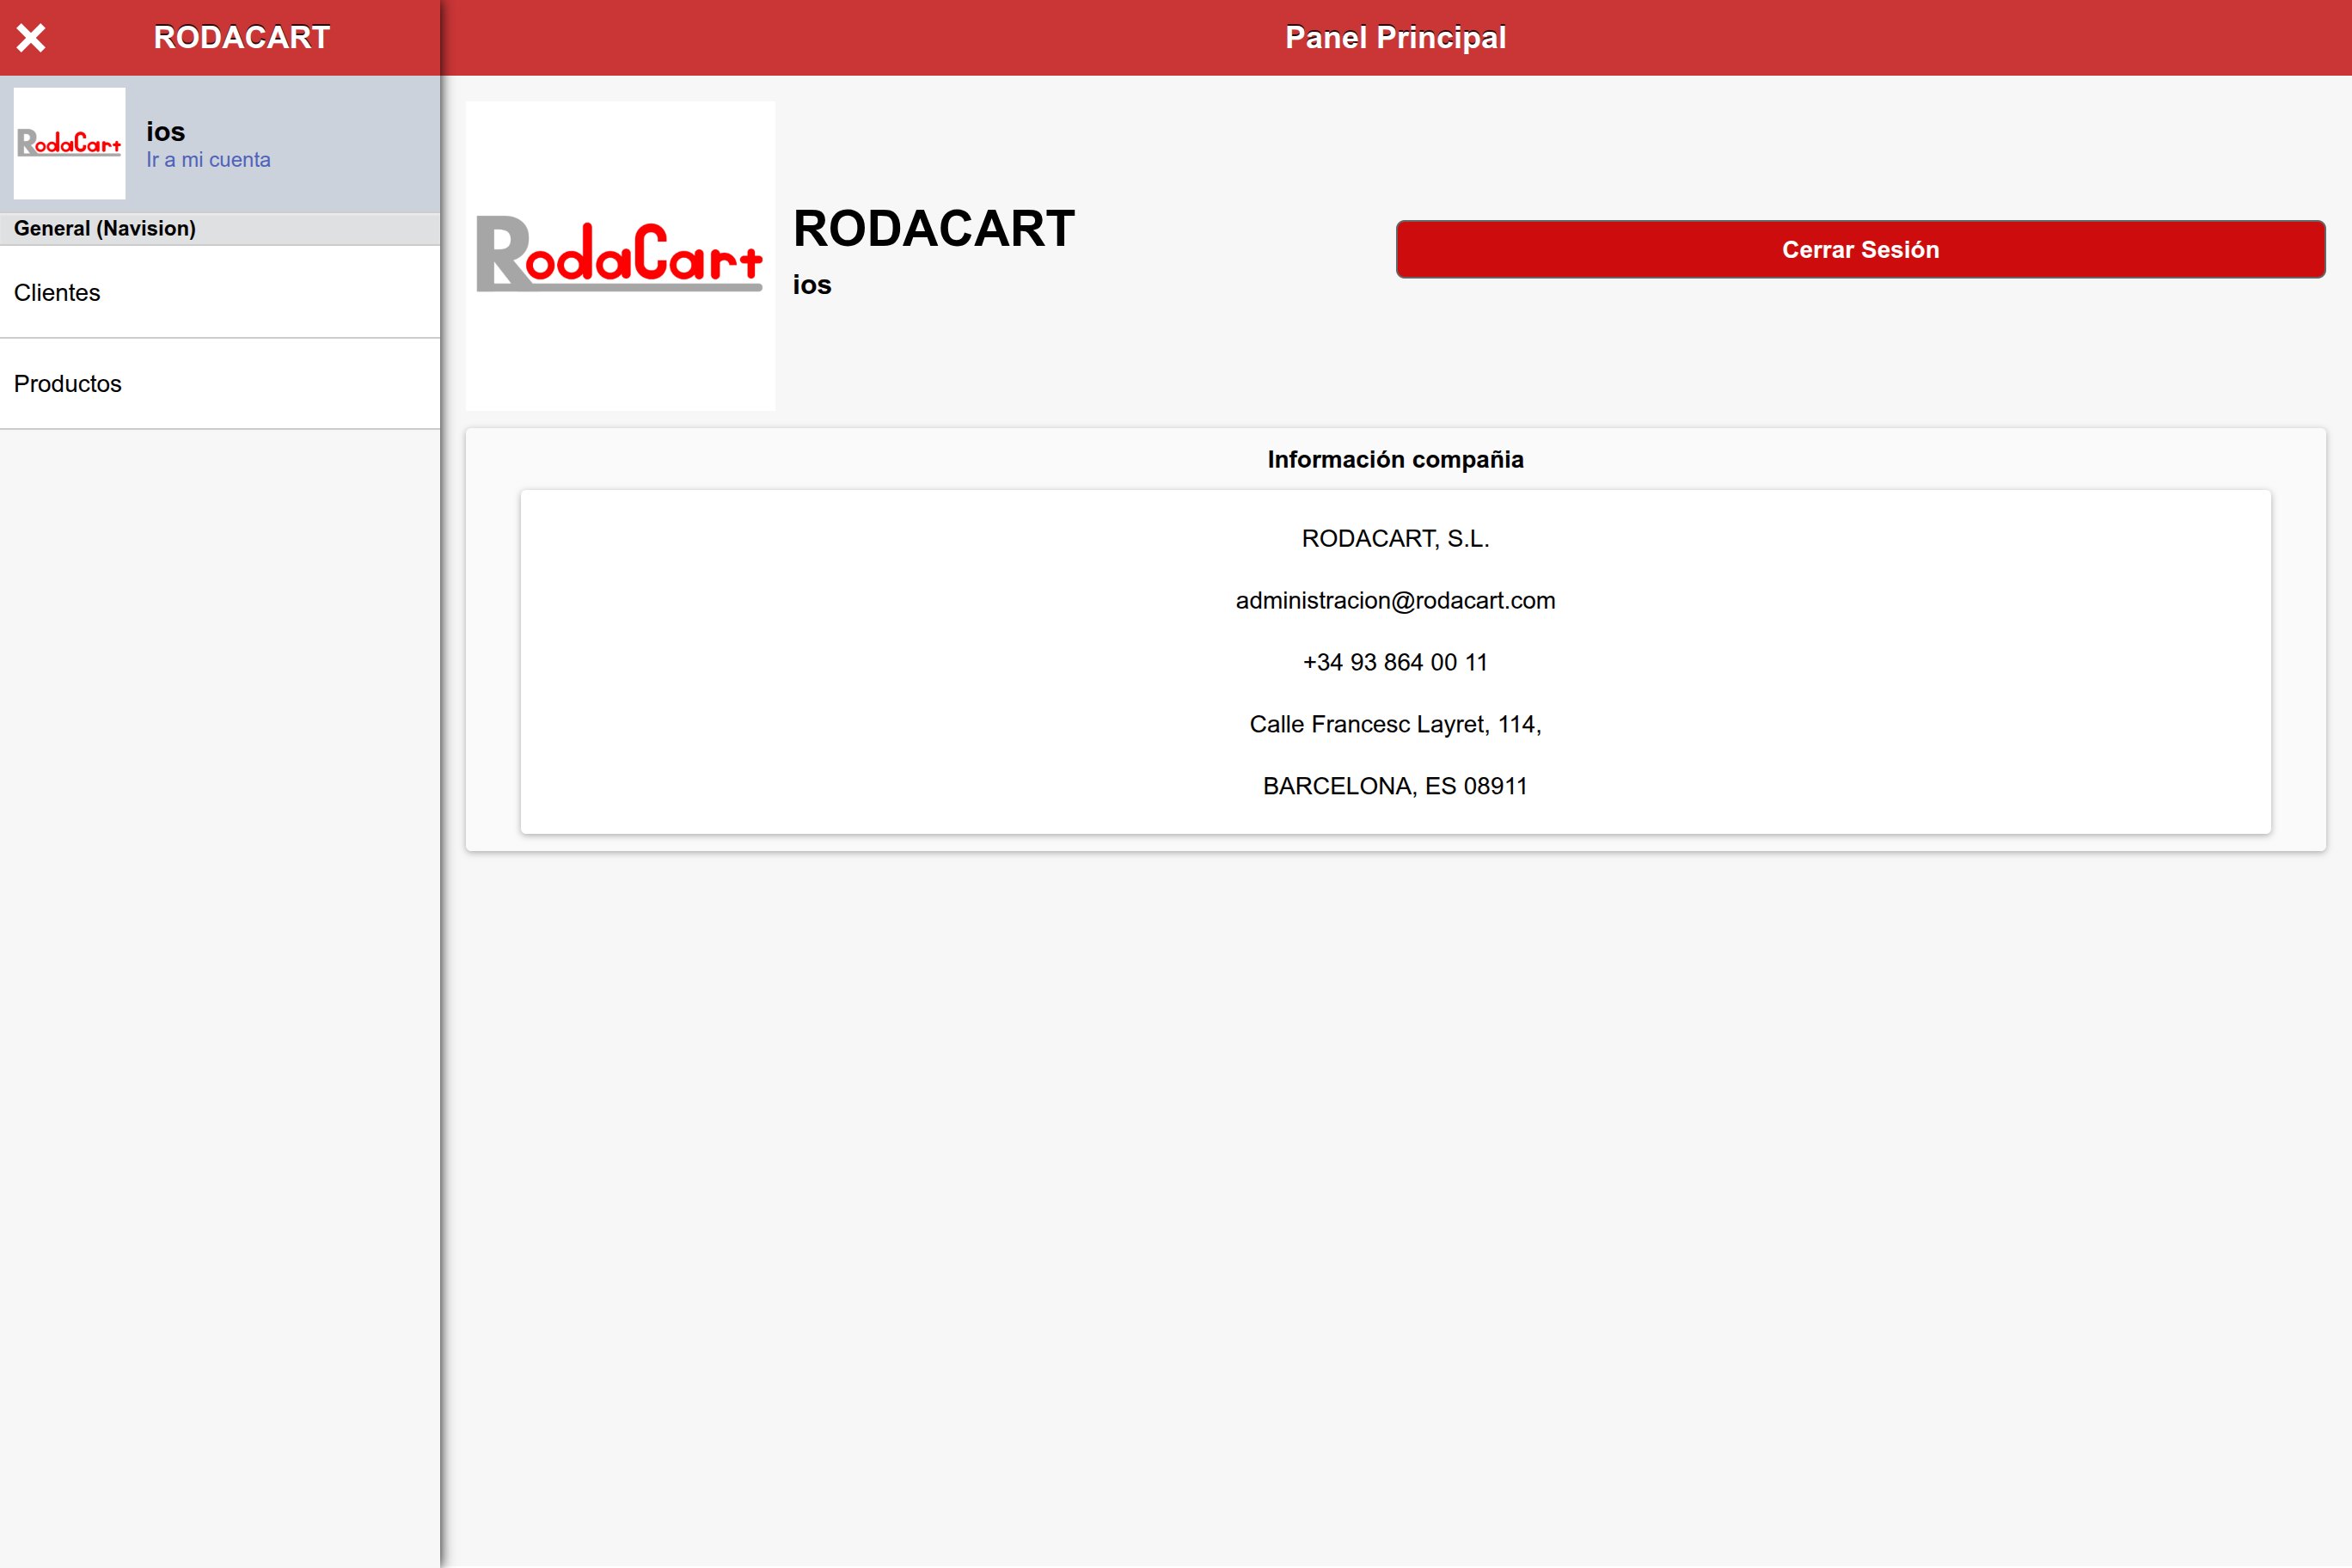
Task: Click the BARCELONA, ES 08911 line
Action: [x=1395, y=786]
